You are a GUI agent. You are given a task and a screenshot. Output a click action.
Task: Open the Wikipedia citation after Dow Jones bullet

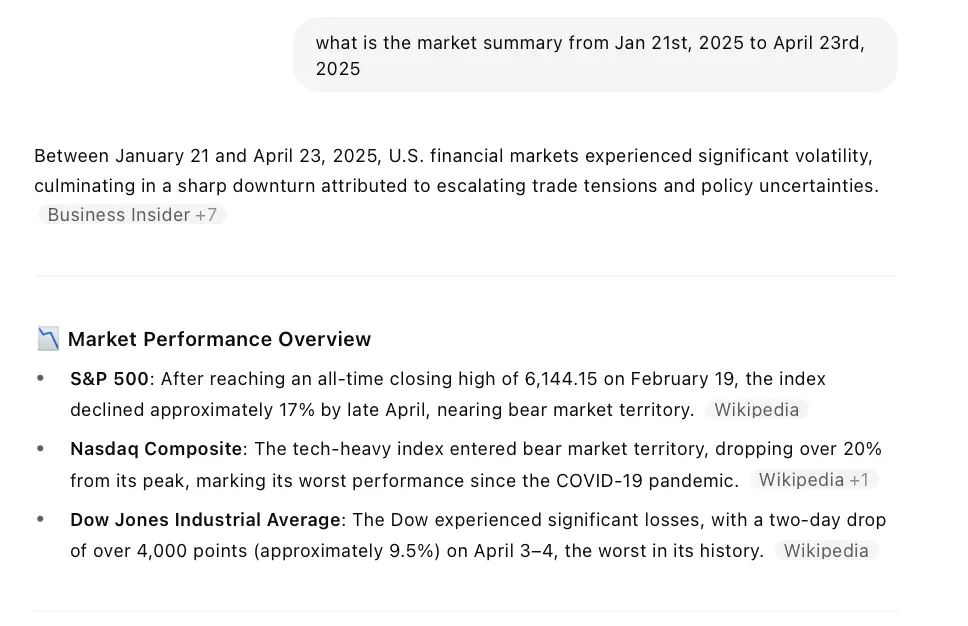click(826, 551)
